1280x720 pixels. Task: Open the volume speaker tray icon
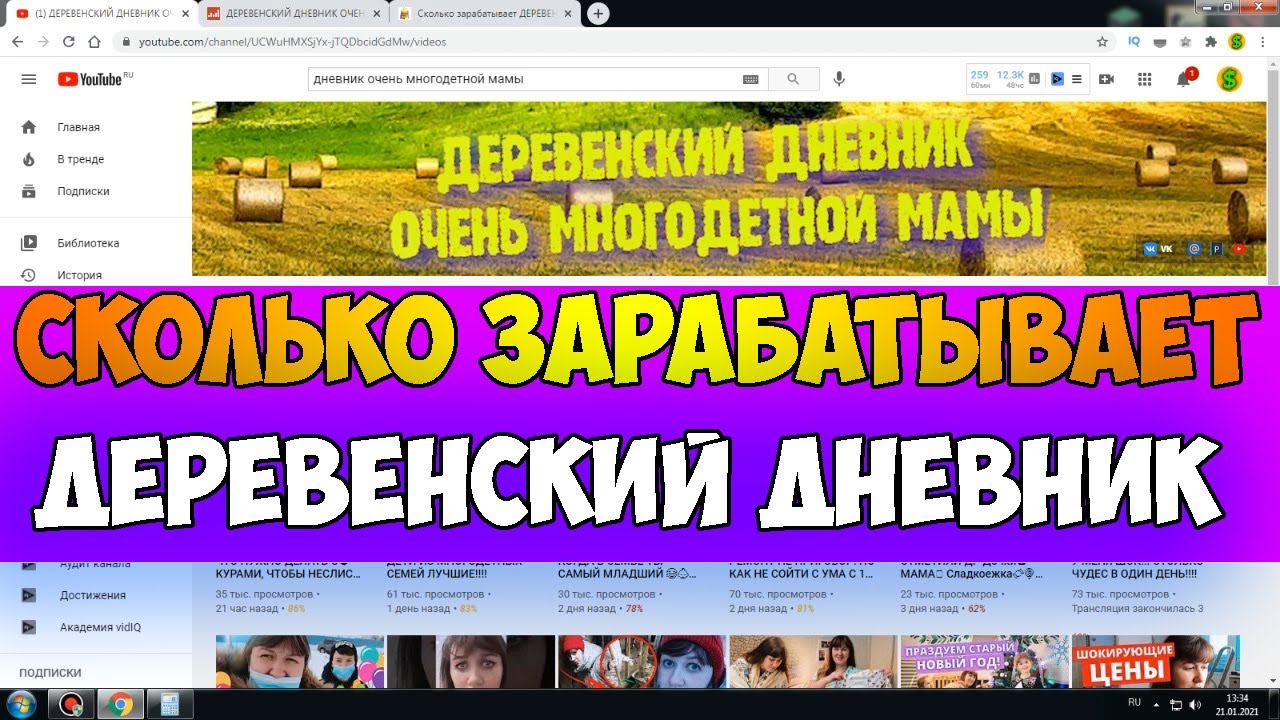(x=1196, y=704)
